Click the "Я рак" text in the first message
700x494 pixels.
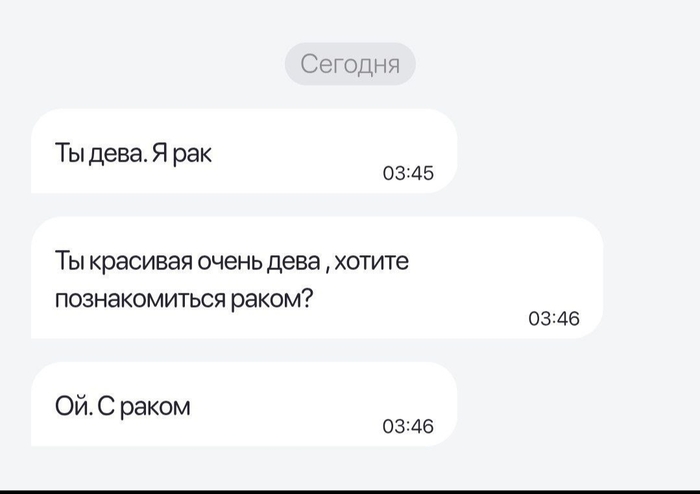(x=182, y=154)
